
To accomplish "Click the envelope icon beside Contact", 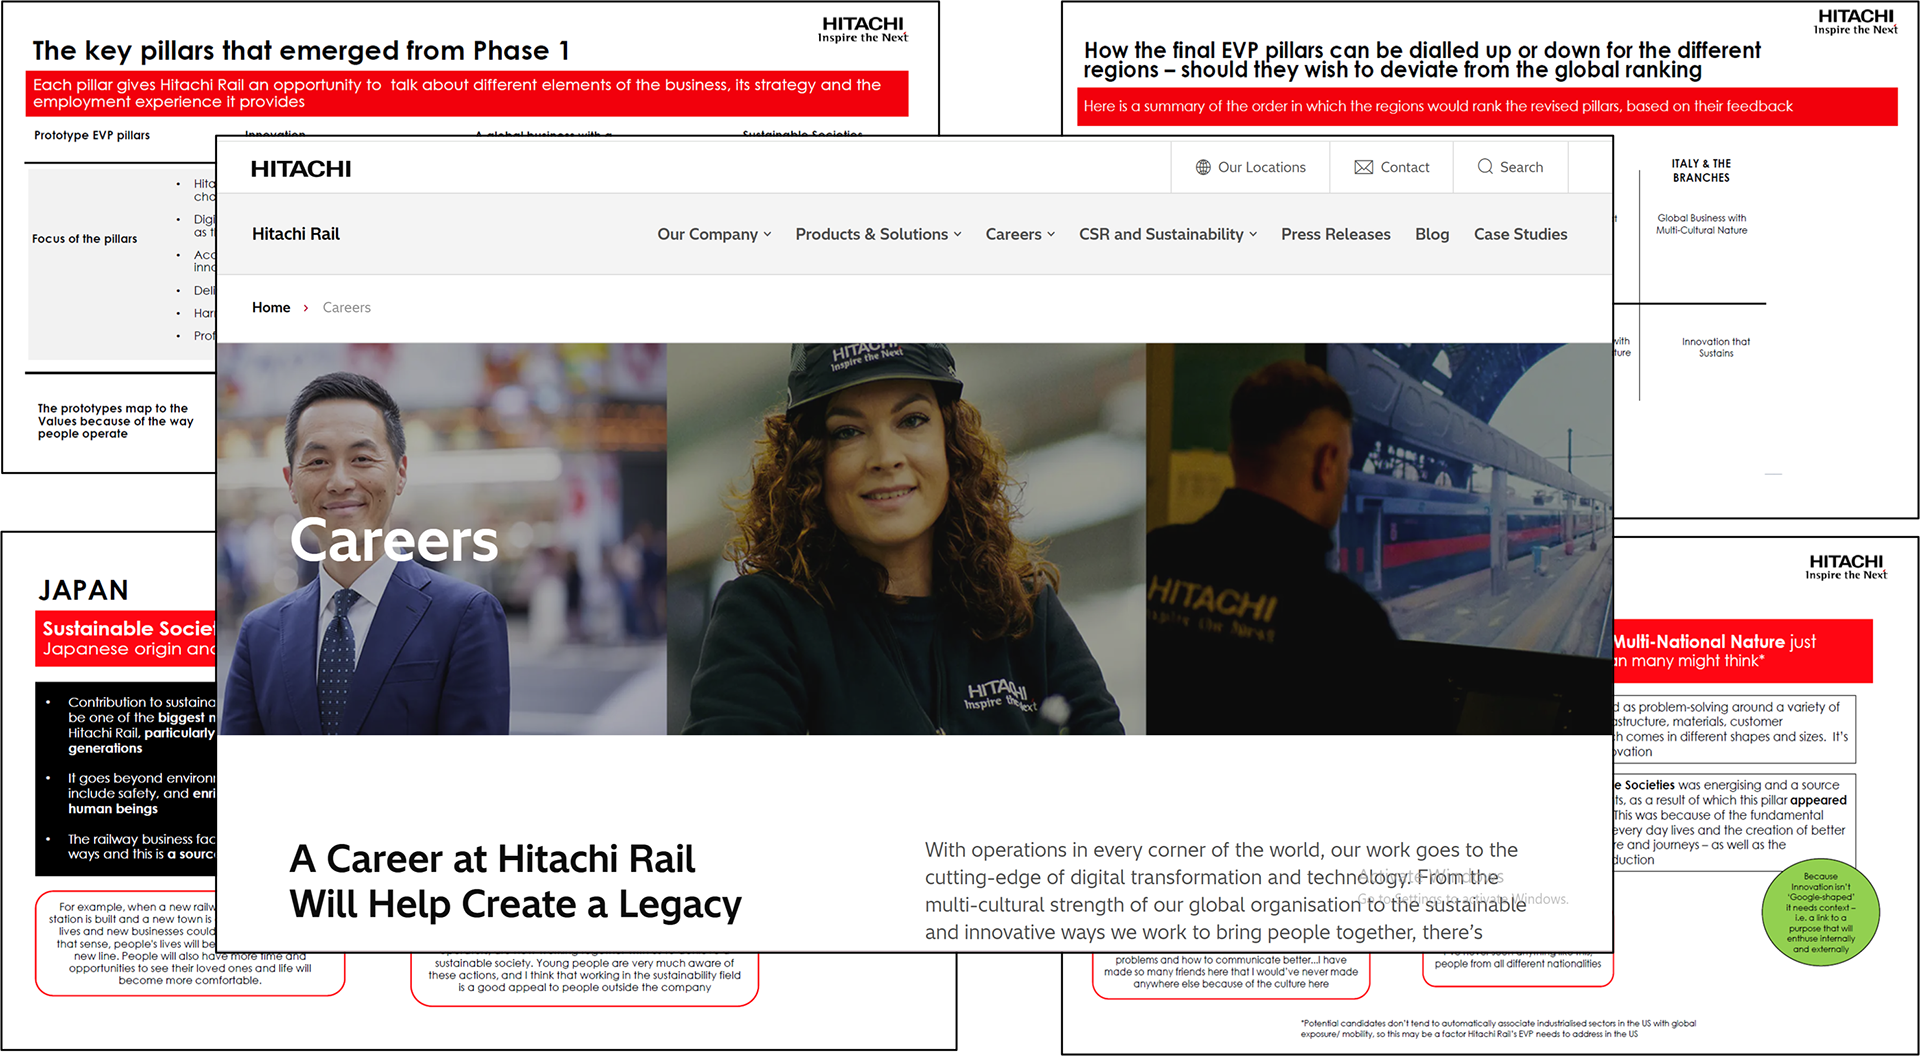I will [x=1363, y=167].
